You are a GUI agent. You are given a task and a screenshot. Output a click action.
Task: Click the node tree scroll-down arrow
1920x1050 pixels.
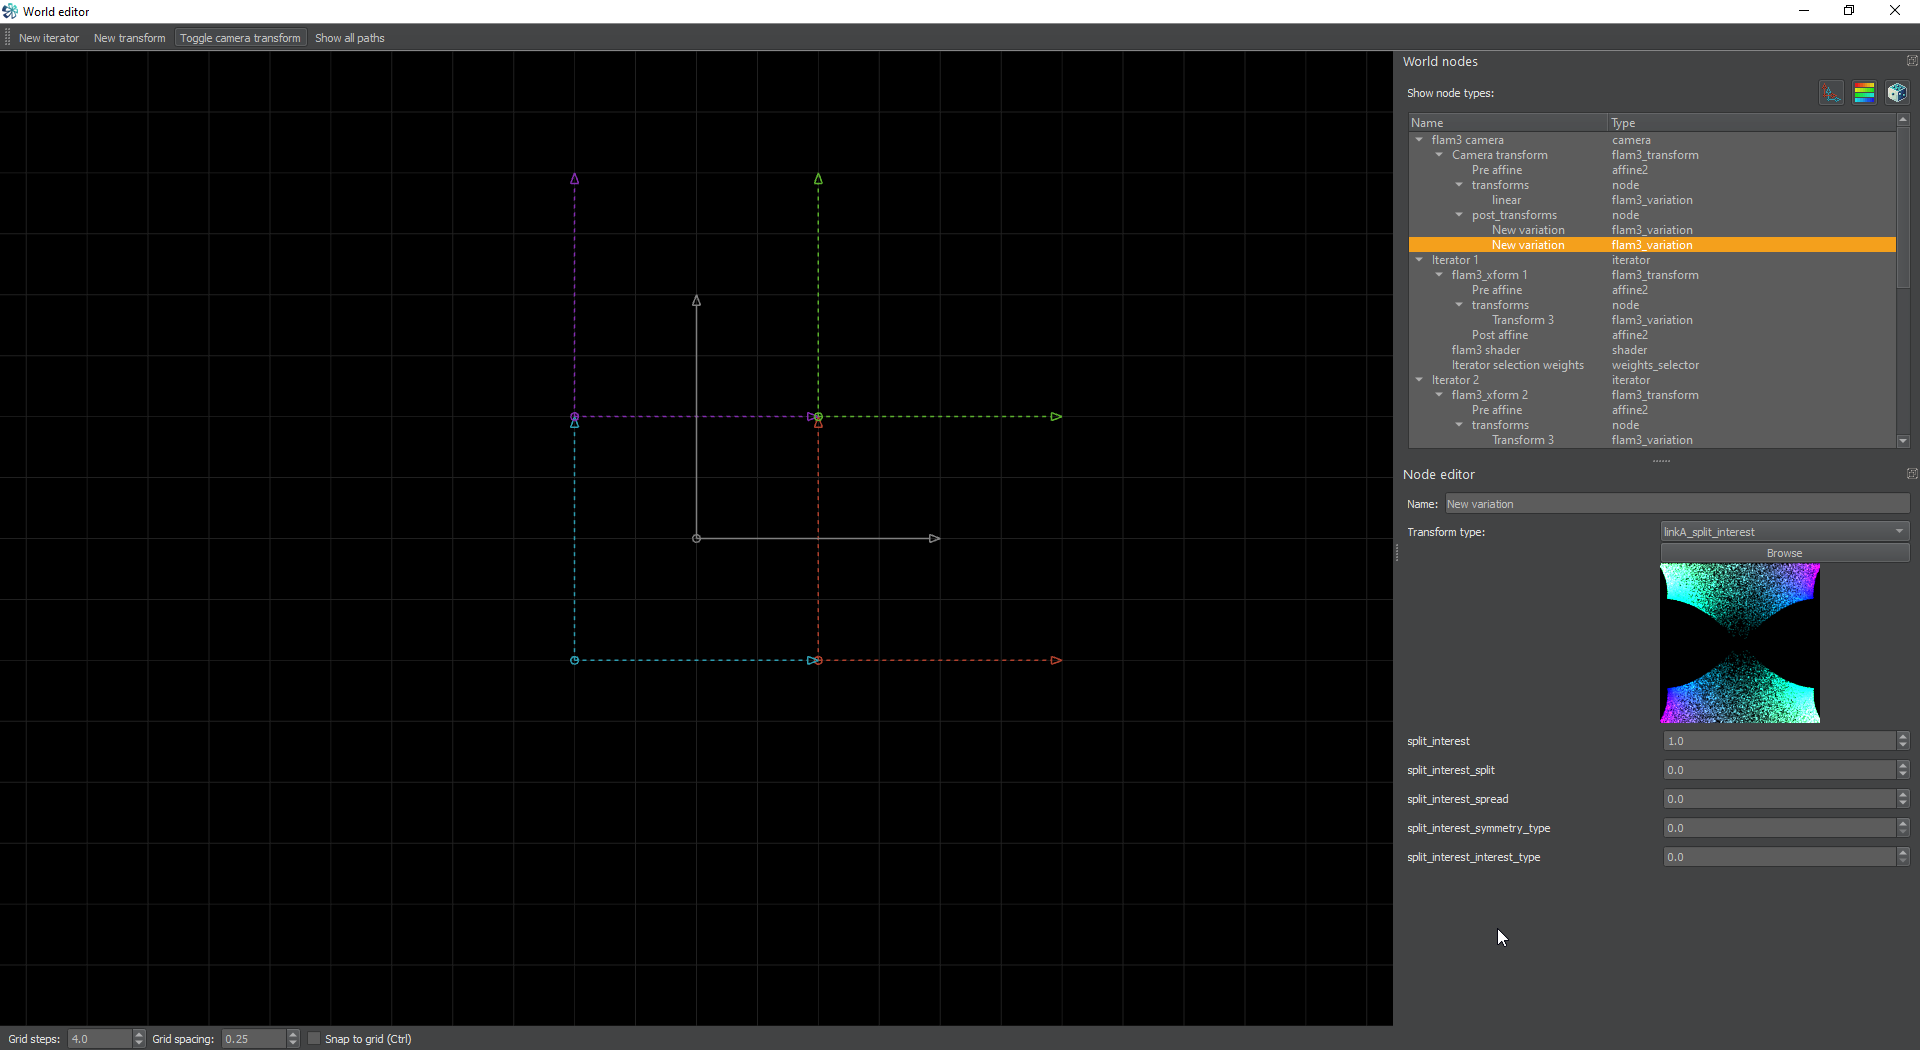click(1903, 441)
